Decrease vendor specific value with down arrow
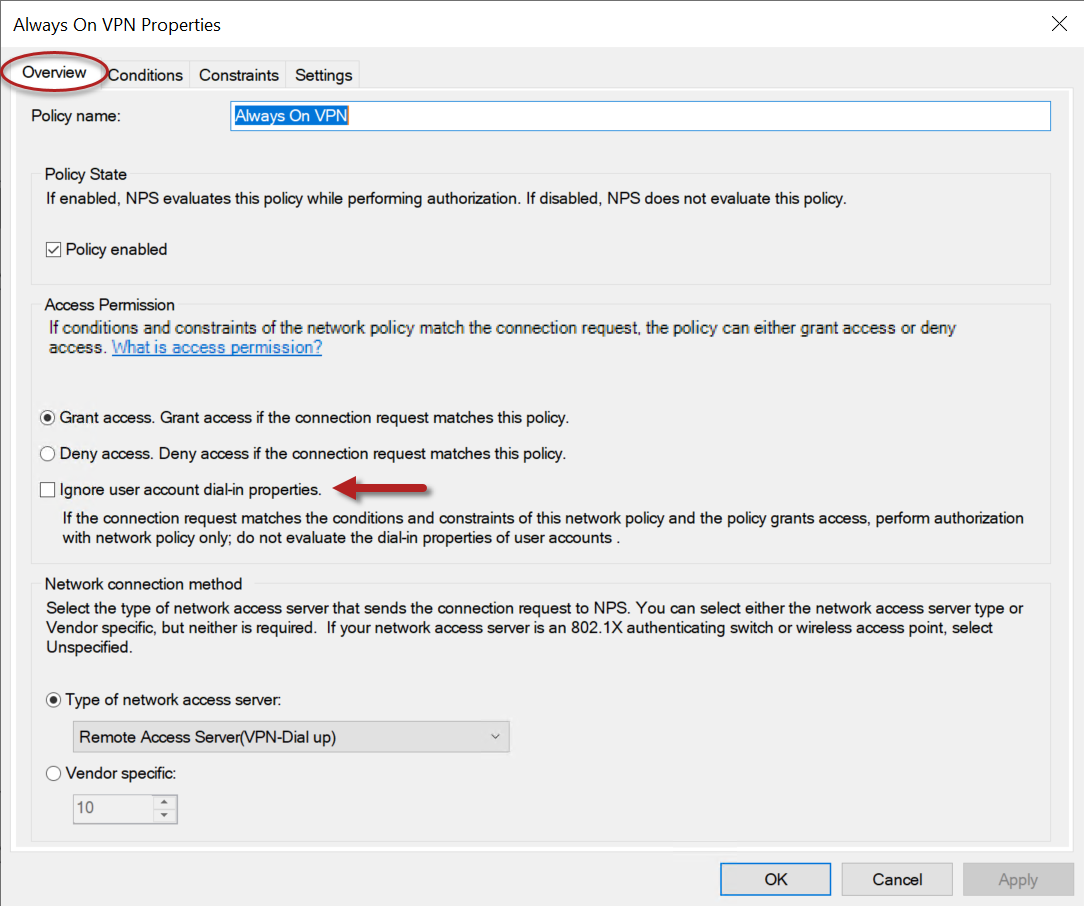 click(165, 815)
